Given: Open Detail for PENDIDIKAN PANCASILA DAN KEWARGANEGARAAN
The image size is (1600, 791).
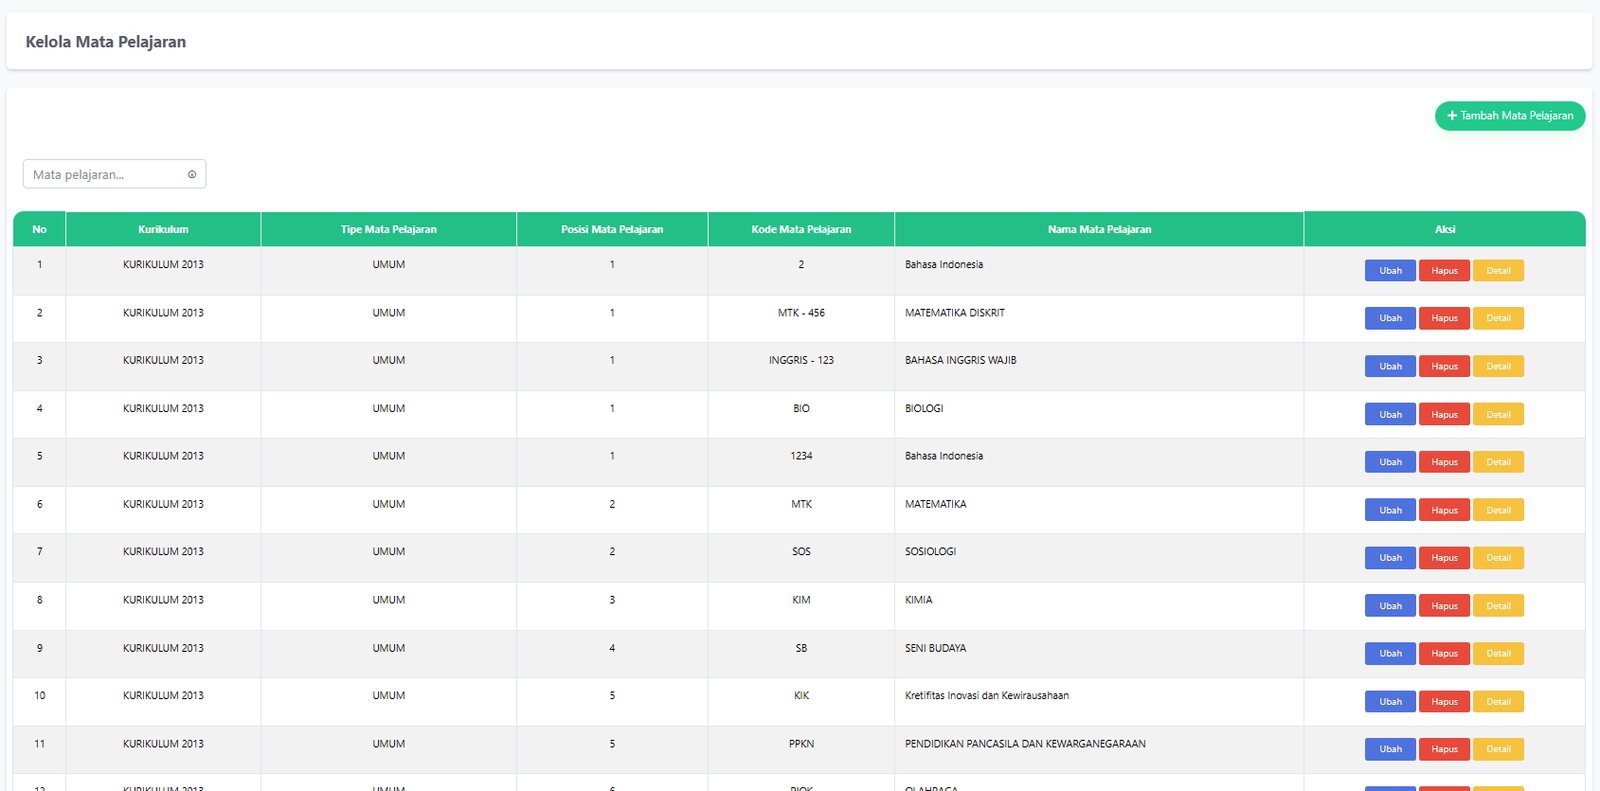Looking at the screenshot, I should point(1498,749).
